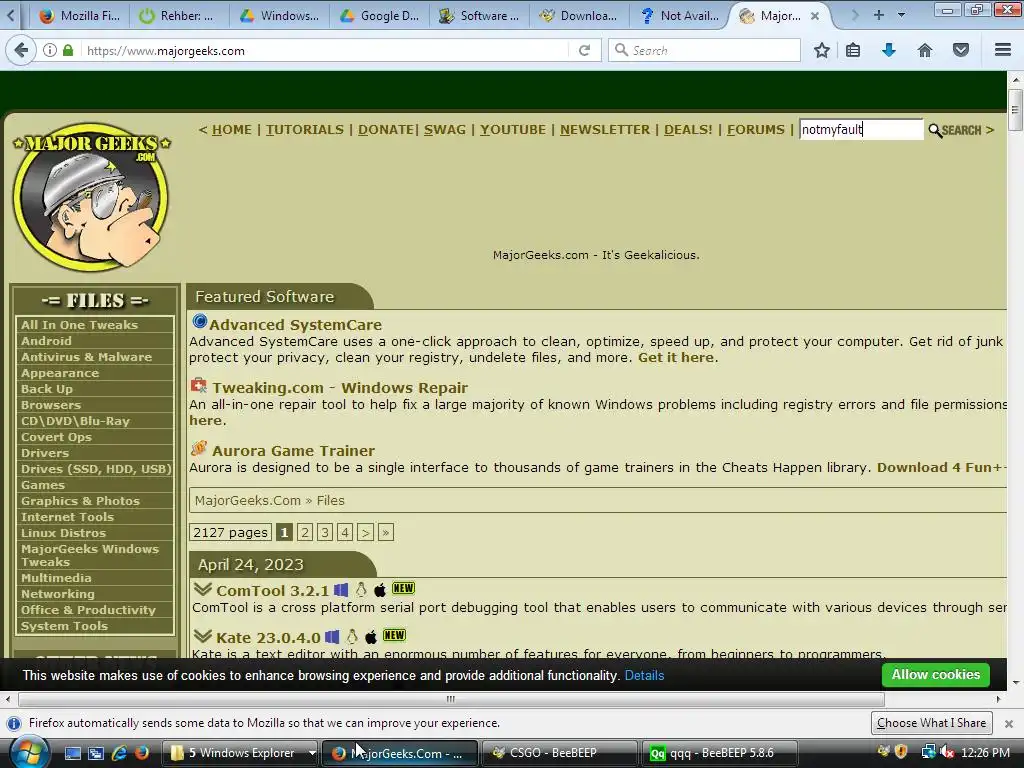Expand ComTool 3.2.1 entry chevron
The width and height of the screenshot is (1024, 768).
[x=202, y=590]
